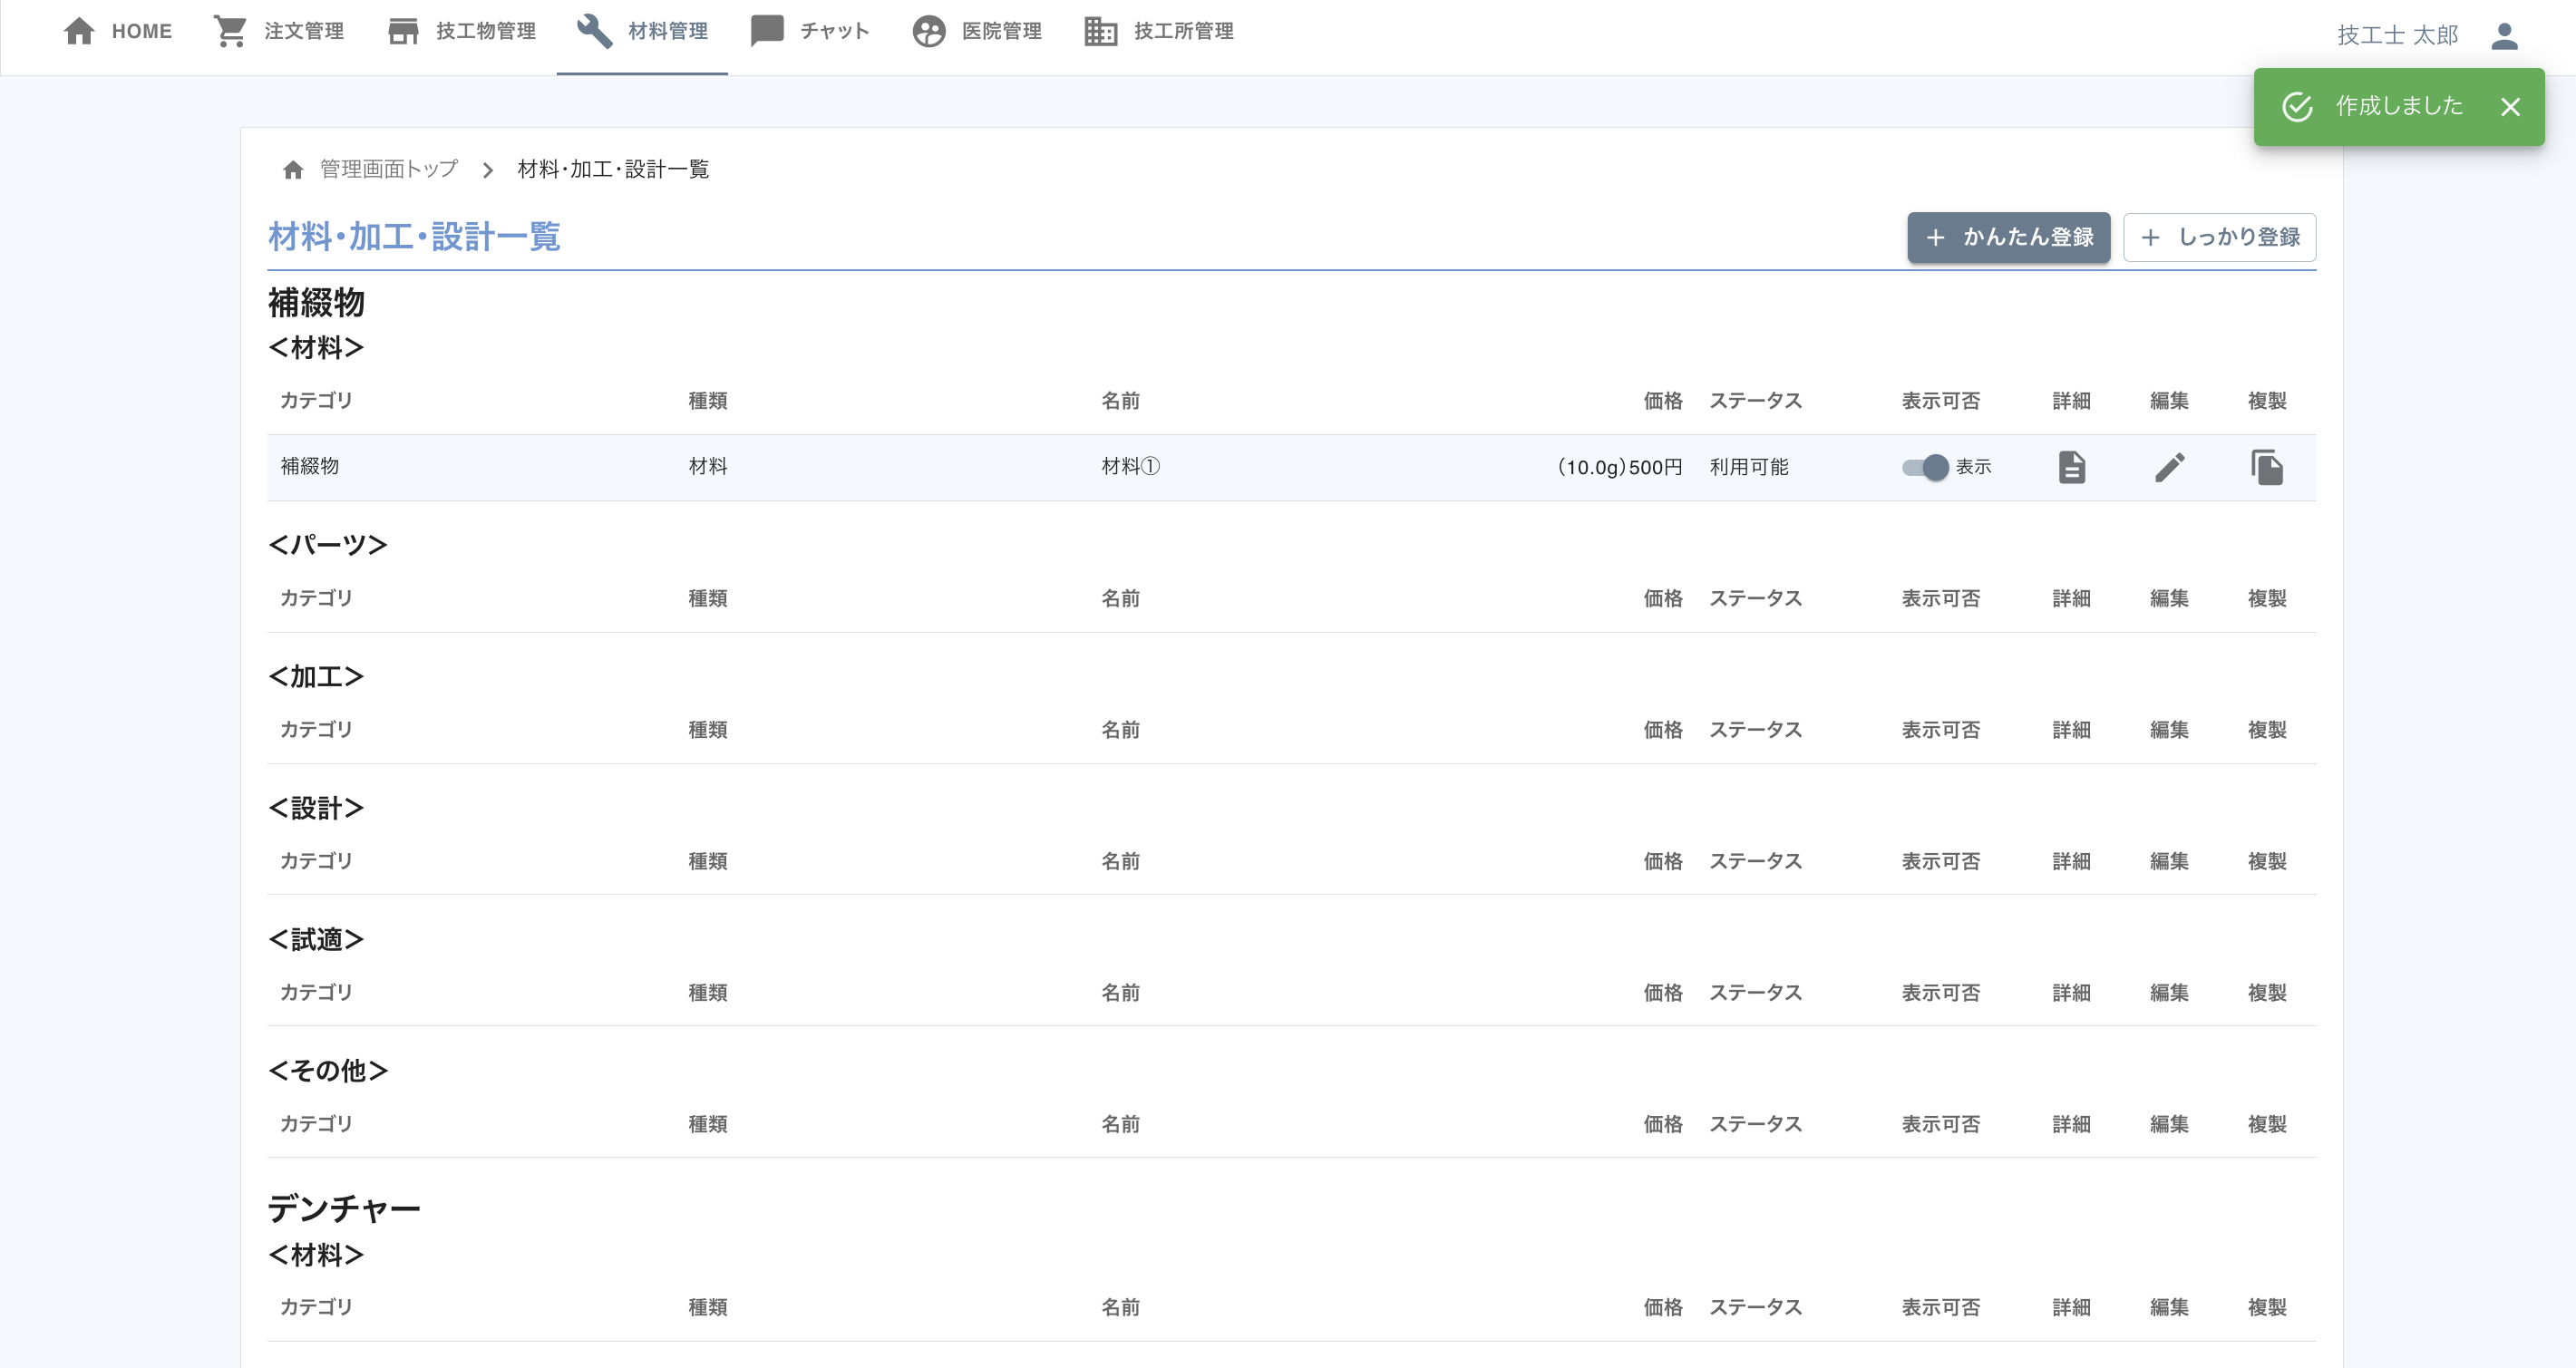The image size is (2576, 1368).
Task: Click the しっかり登録 button
Action: [x=2219, y=237]
